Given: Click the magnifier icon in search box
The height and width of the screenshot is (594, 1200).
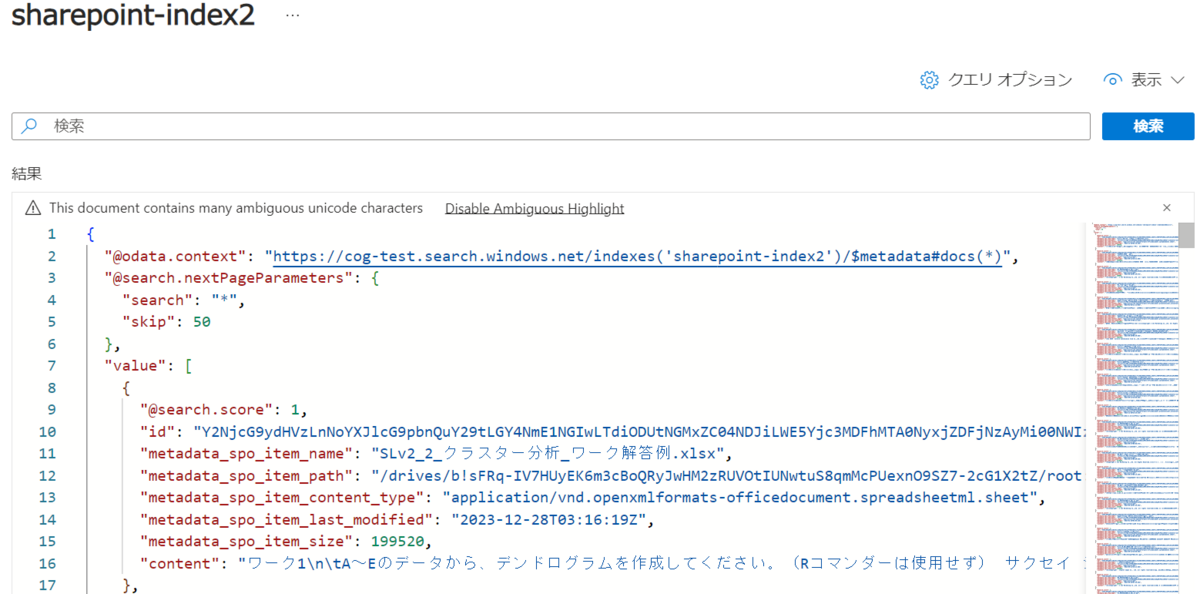Looking at the screenshot, I should click(x=29, y=126).
